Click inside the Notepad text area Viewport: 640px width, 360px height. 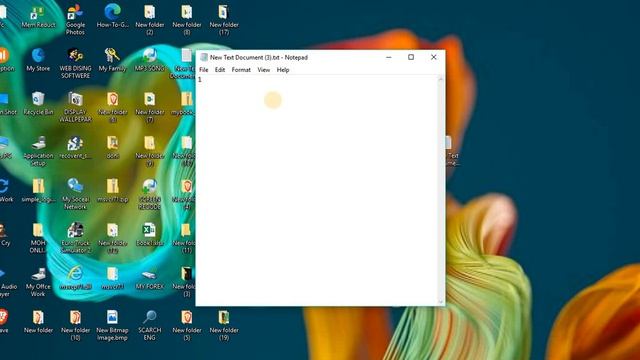[x=317, y=190]
